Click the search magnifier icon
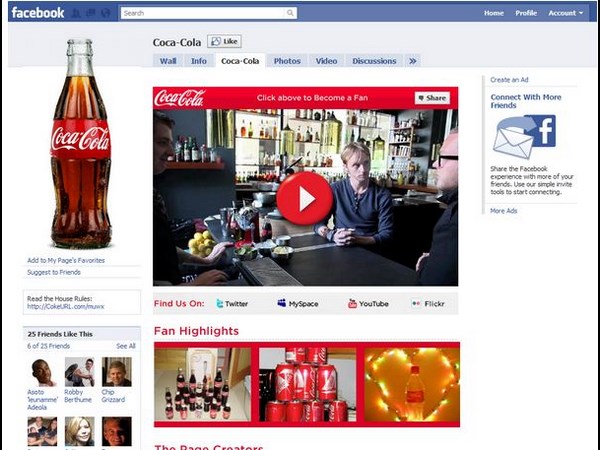The height and width of the screenshot is (450, 600). click(290, 13)
